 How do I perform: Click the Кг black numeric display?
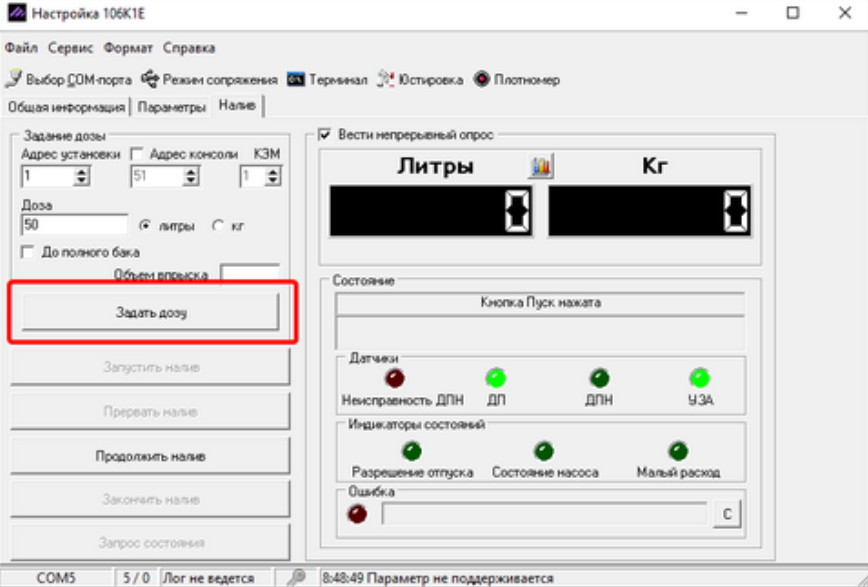pos(650,211)
